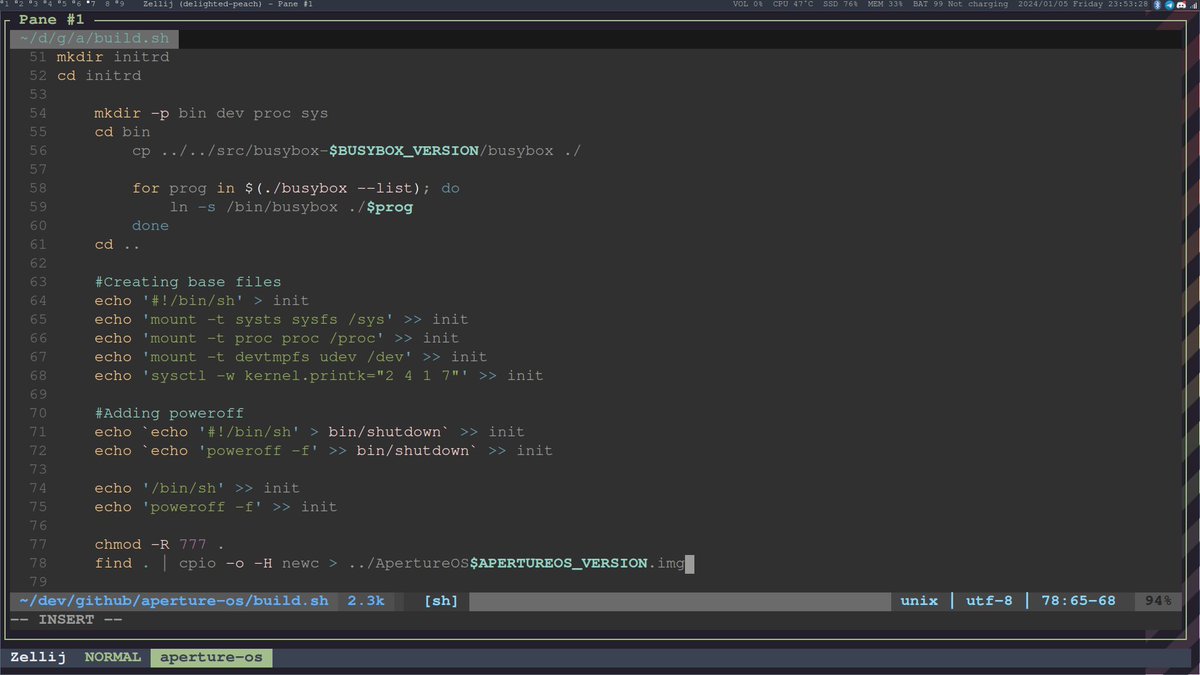The height and width of the screenshot is (675, 1200).
Task: Click the 'for prog in' loop line
Action: [296, 188]
